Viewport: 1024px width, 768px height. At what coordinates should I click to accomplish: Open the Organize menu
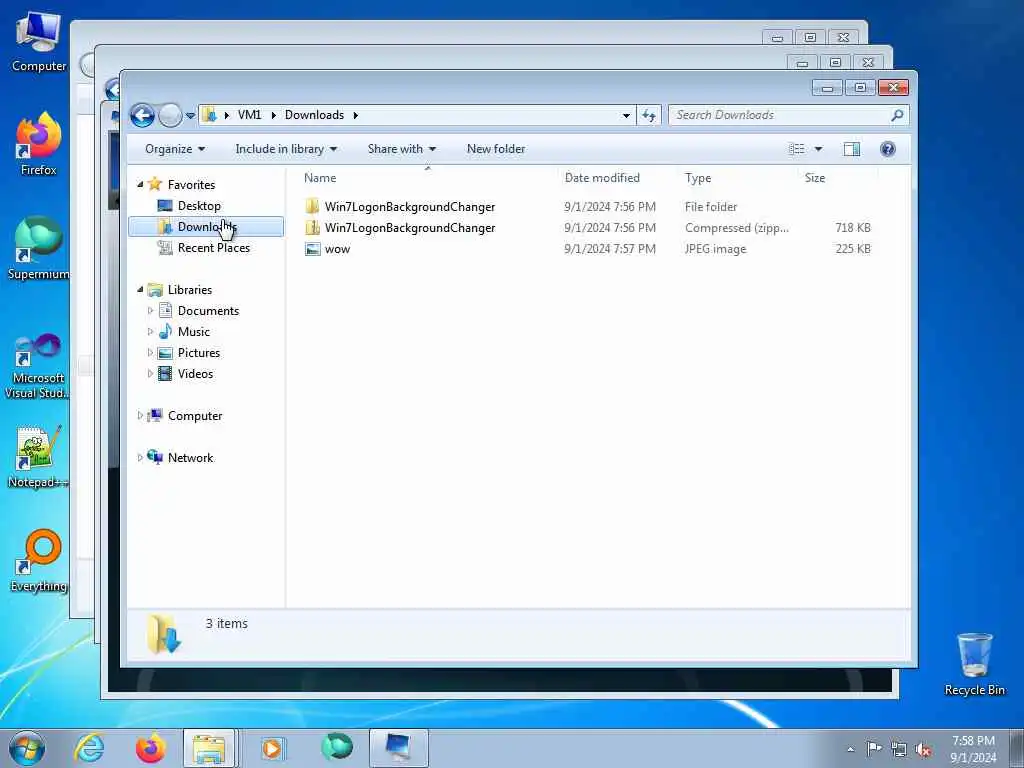tap(175, 149)
